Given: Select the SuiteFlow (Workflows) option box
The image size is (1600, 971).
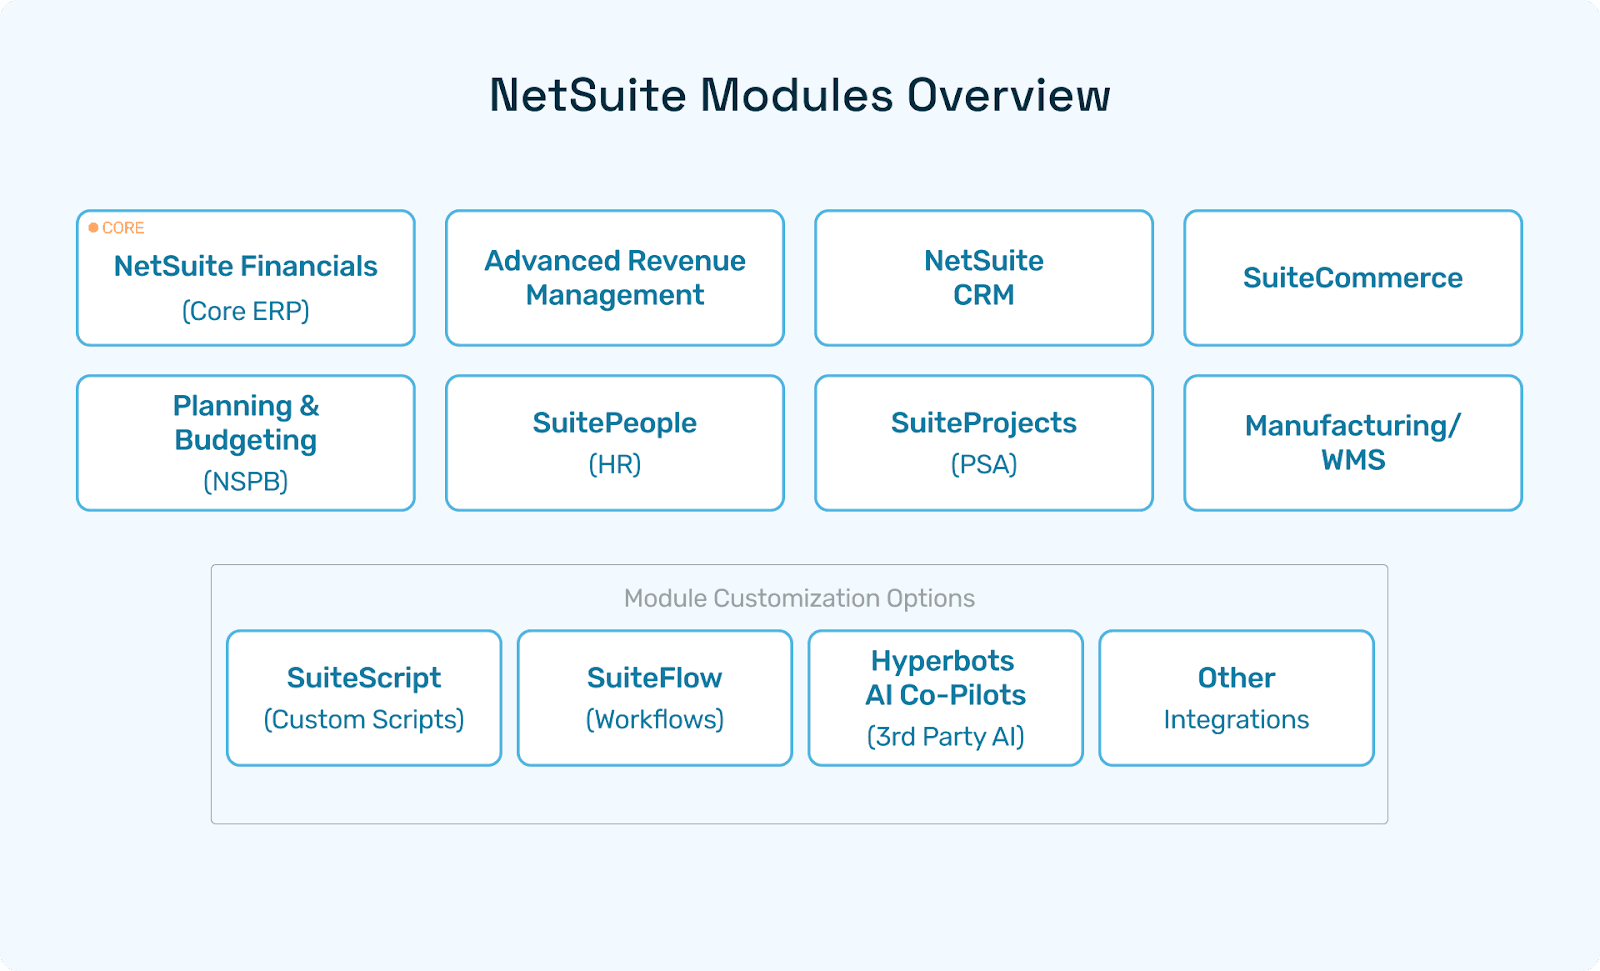Looking at the screenshot, I should [655, 698].
